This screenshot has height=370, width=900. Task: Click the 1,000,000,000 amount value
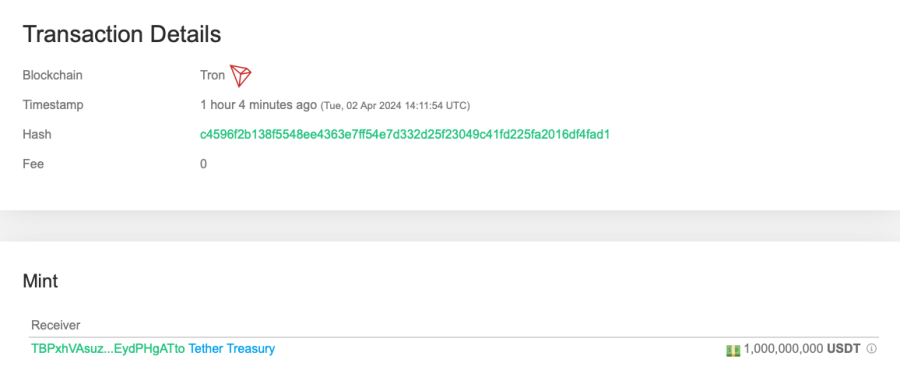pos(783,349)
